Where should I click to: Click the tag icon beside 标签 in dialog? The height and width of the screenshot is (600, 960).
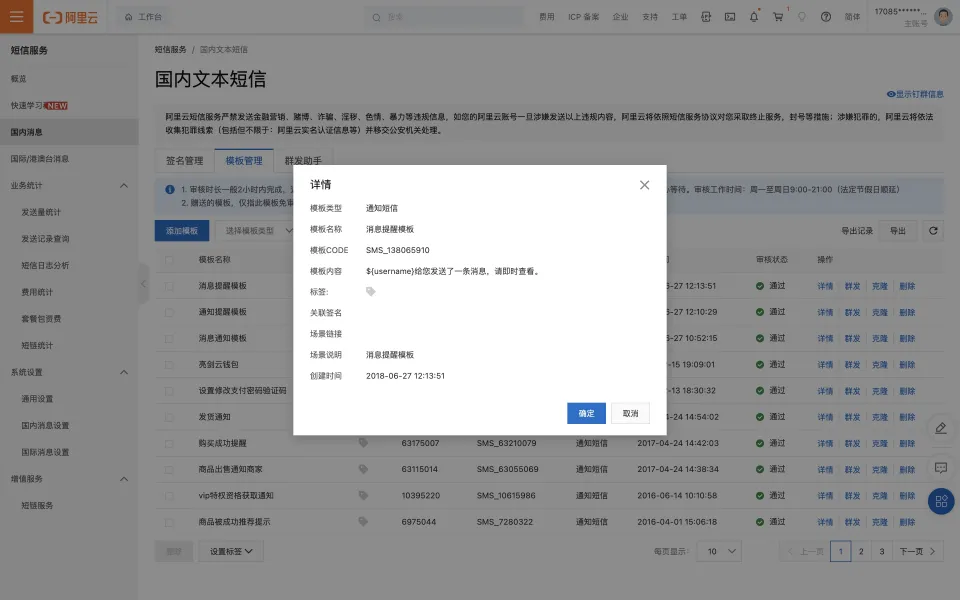point(370,291)
